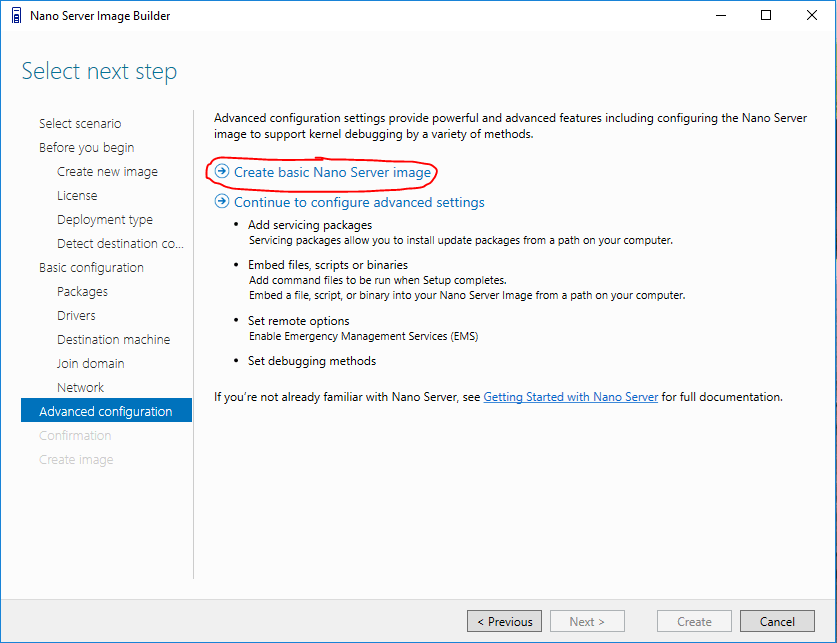This screenshot has width=837, height=643.
Task: Choose Continue to configure advanced settings
Action: [359, 202]
